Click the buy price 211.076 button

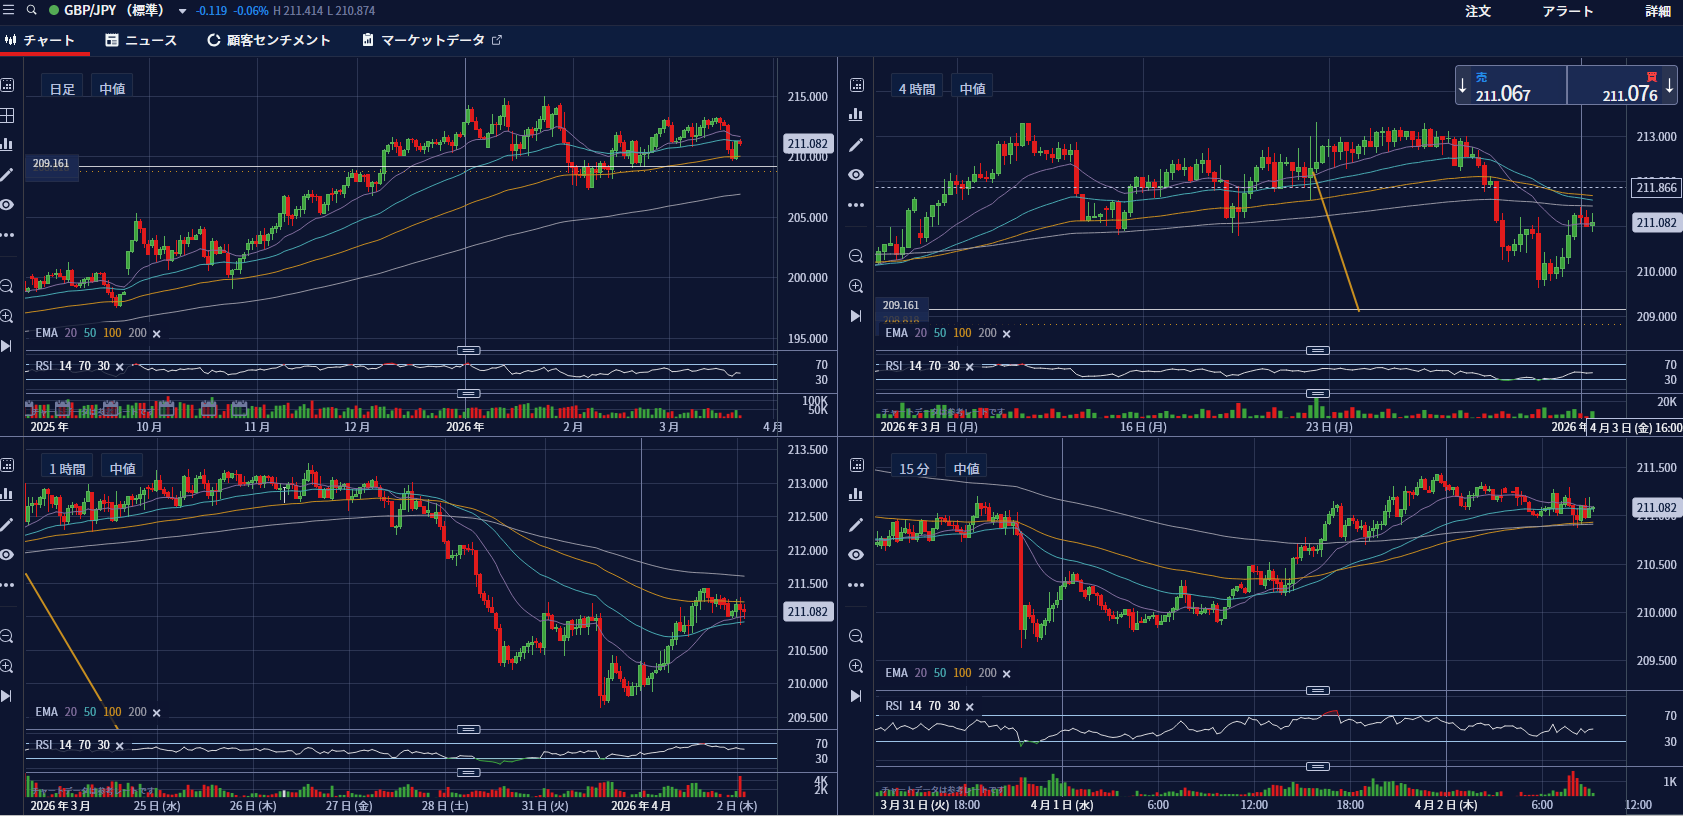pos(1622,85)
